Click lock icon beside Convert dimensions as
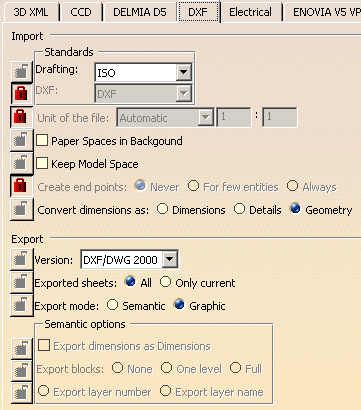The height and width of the screenshot is (410, 361). [x=22, y=209]
